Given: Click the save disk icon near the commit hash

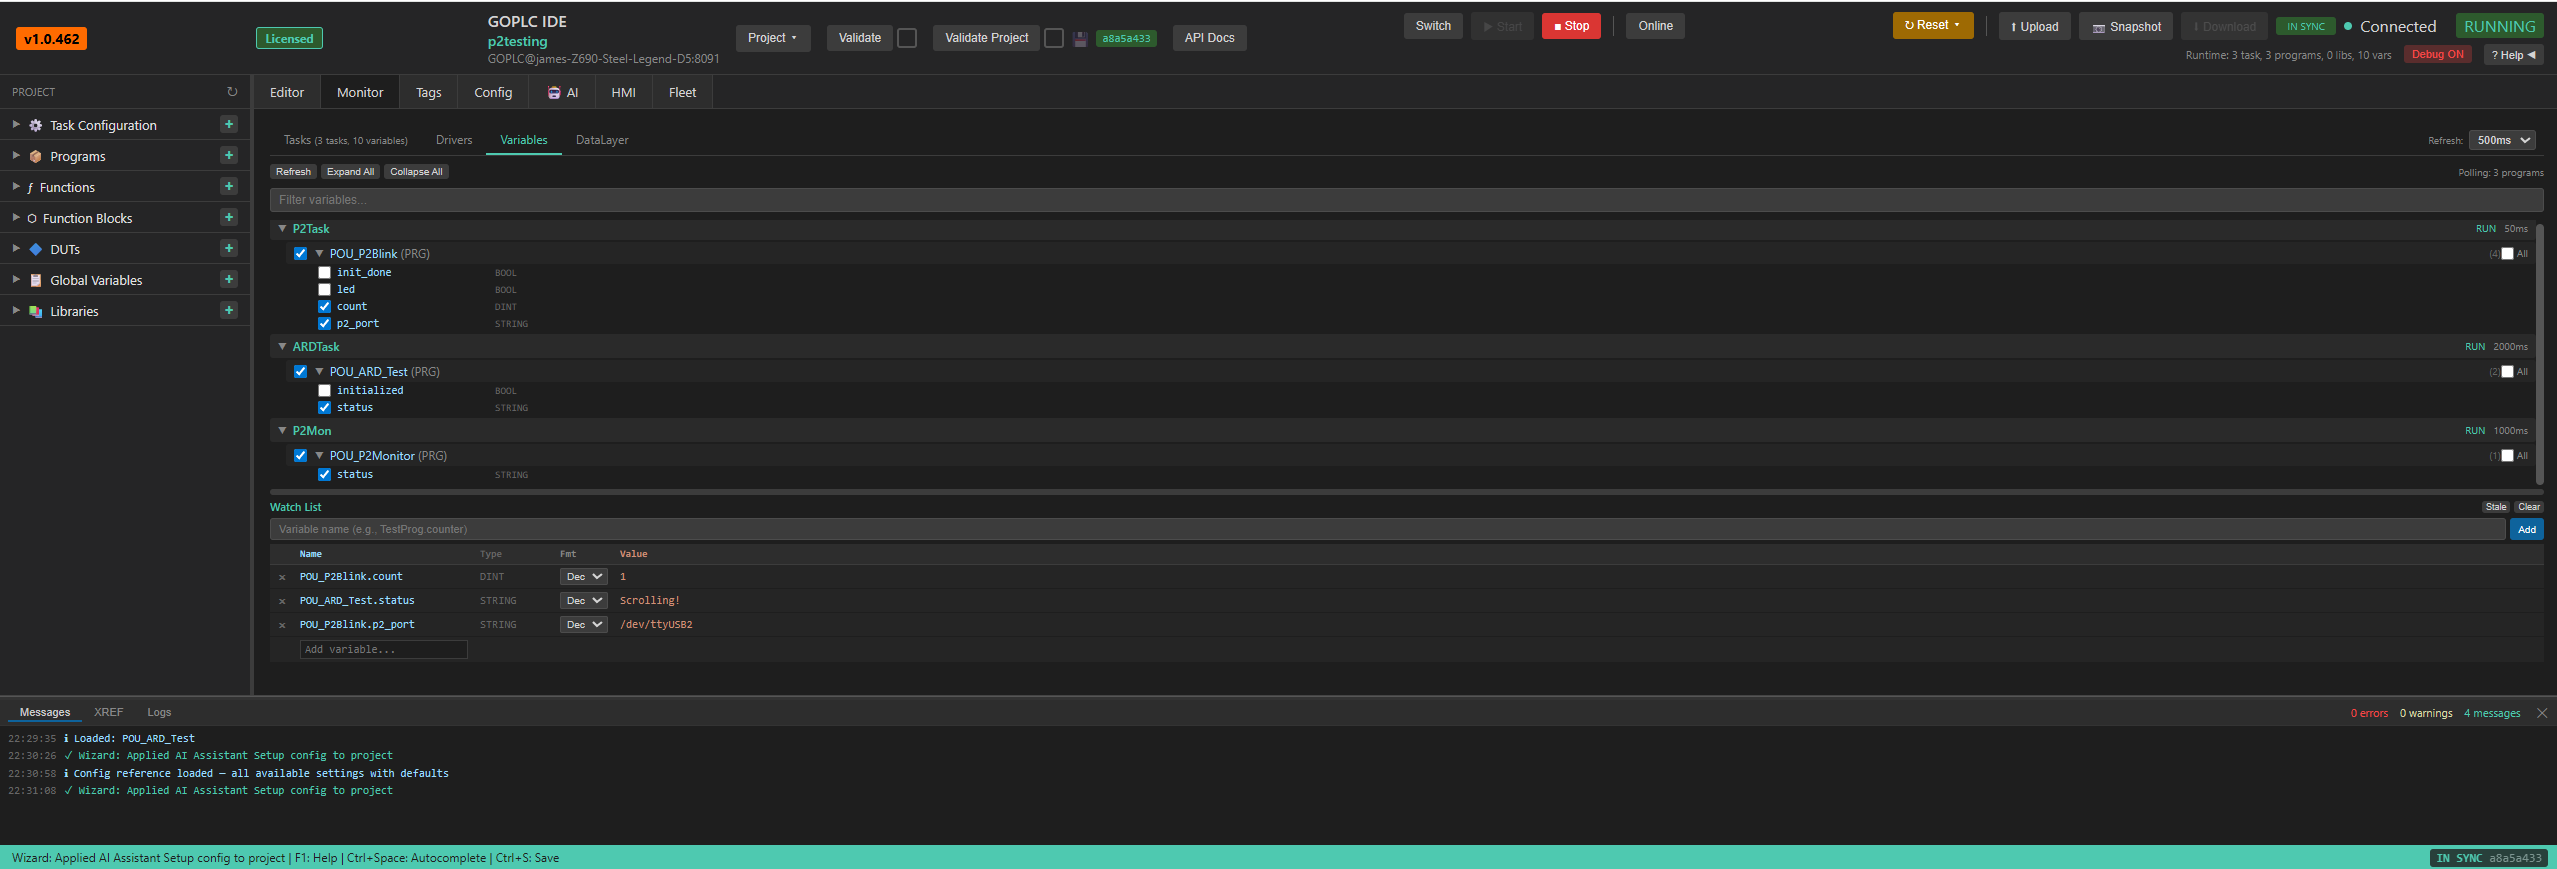Looking at the screenshot, I should point(1080,39).
